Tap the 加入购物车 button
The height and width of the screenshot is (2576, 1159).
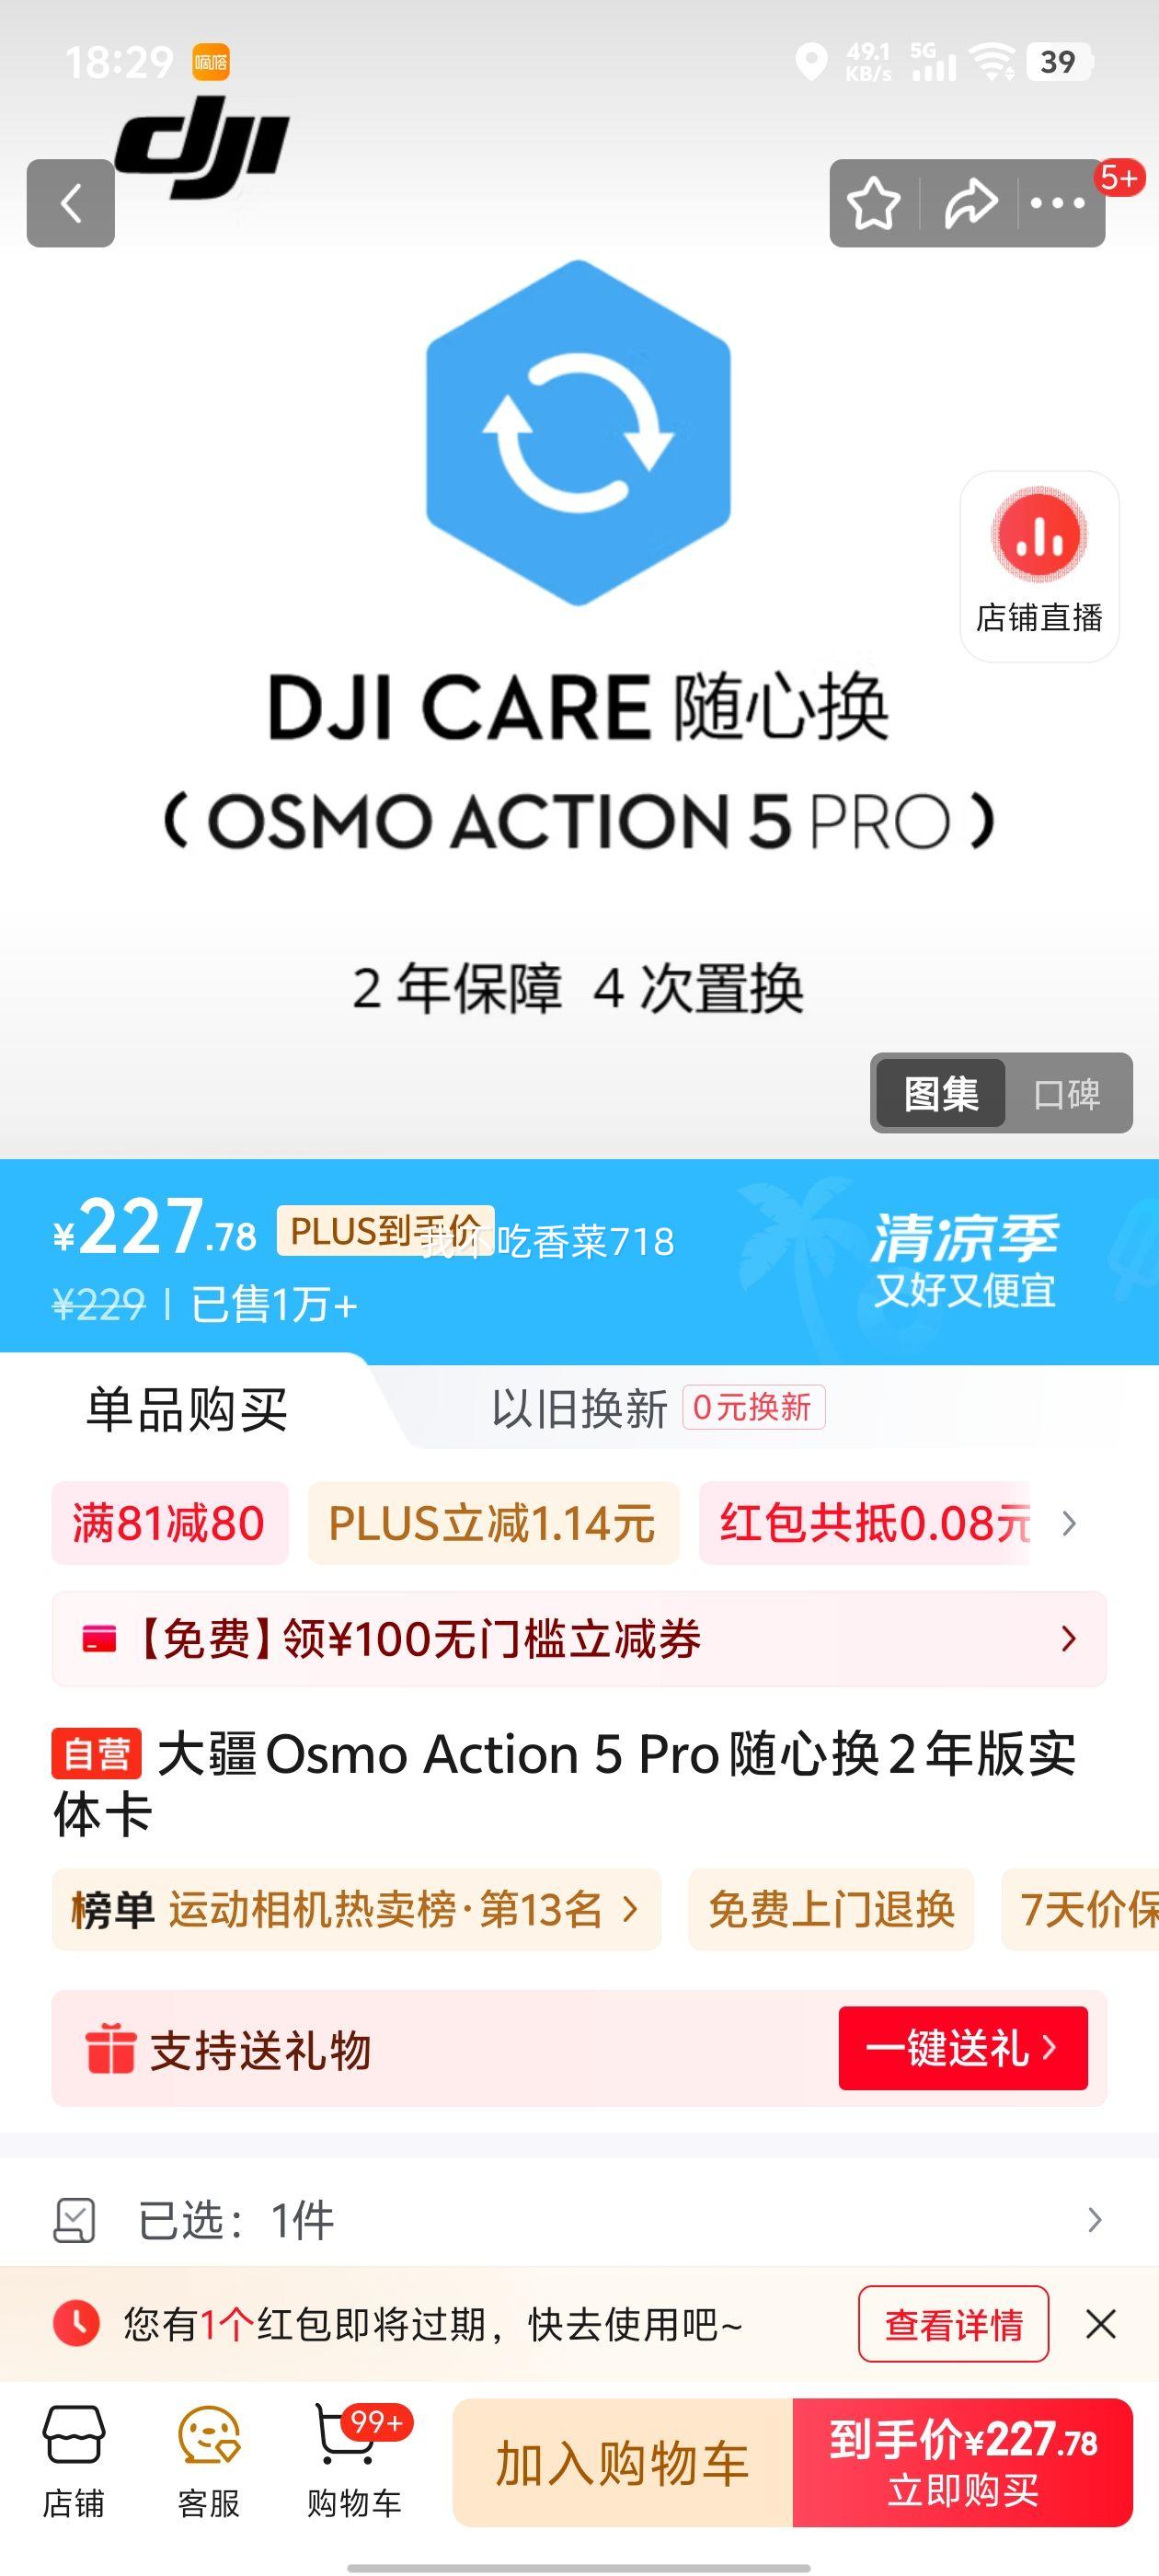[623, 2462]
